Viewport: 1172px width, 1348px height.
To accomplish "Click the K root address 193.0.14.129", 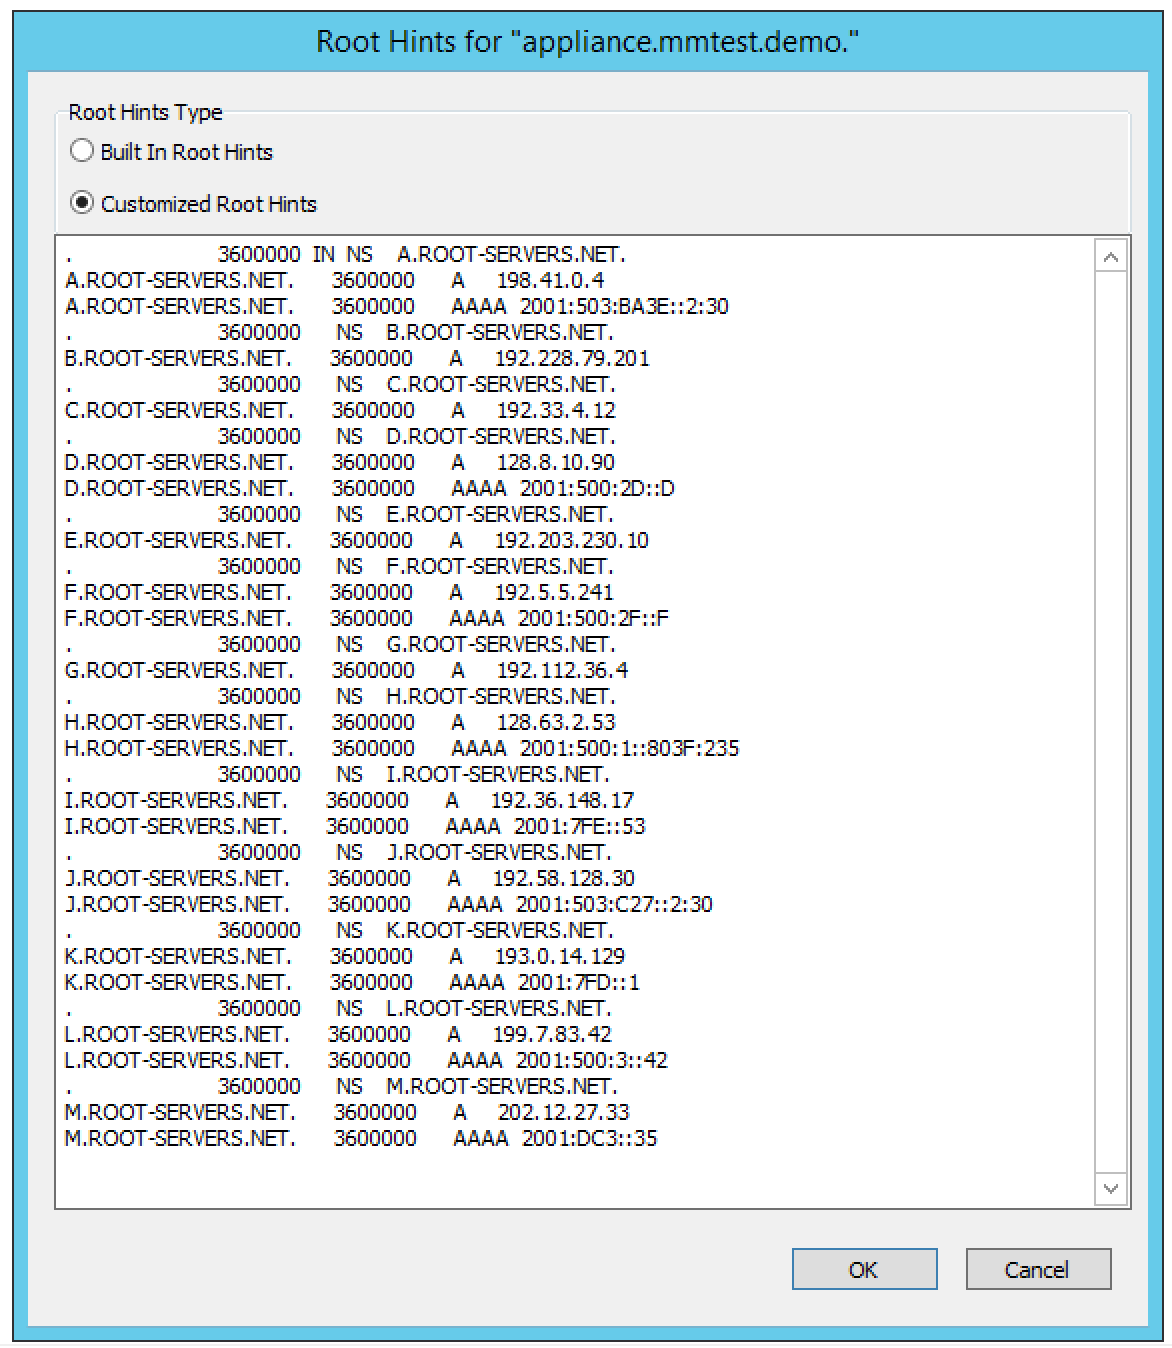I will click(x=559, y=957).
